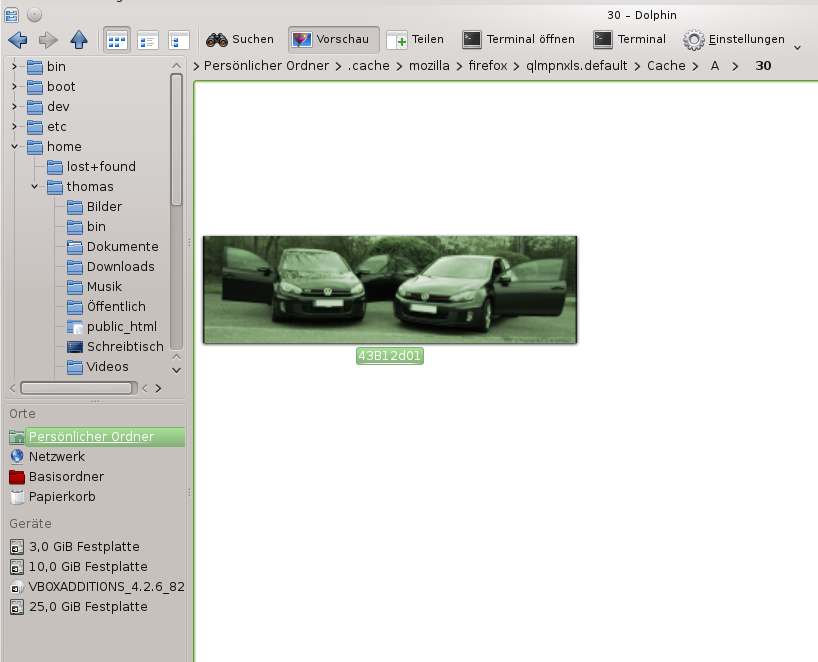The height and width of the screenshot is (662, 818).
Task: Switch to details view mode
Action: point(179,40)
